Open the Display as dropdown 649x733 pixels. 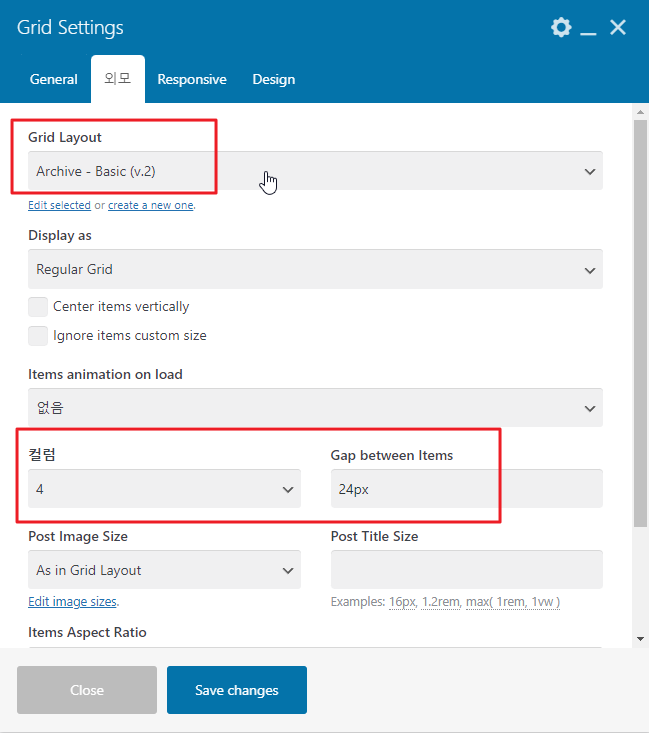tap(315, 269)
